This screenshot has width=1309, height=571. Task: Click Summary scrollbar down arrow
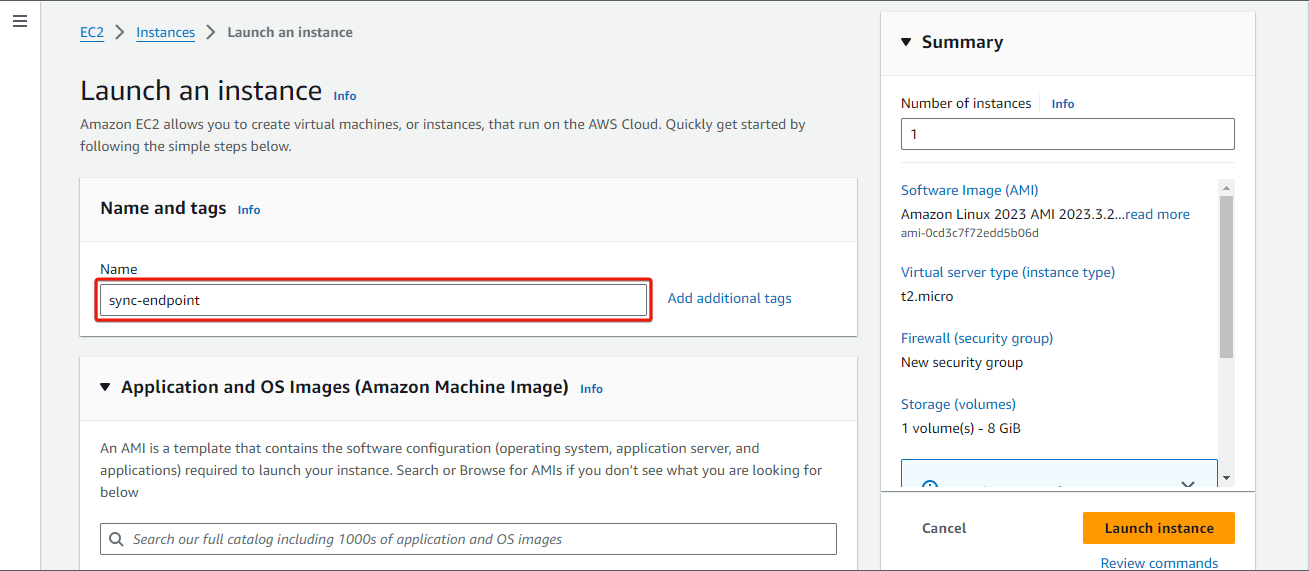pos(1227,478)
